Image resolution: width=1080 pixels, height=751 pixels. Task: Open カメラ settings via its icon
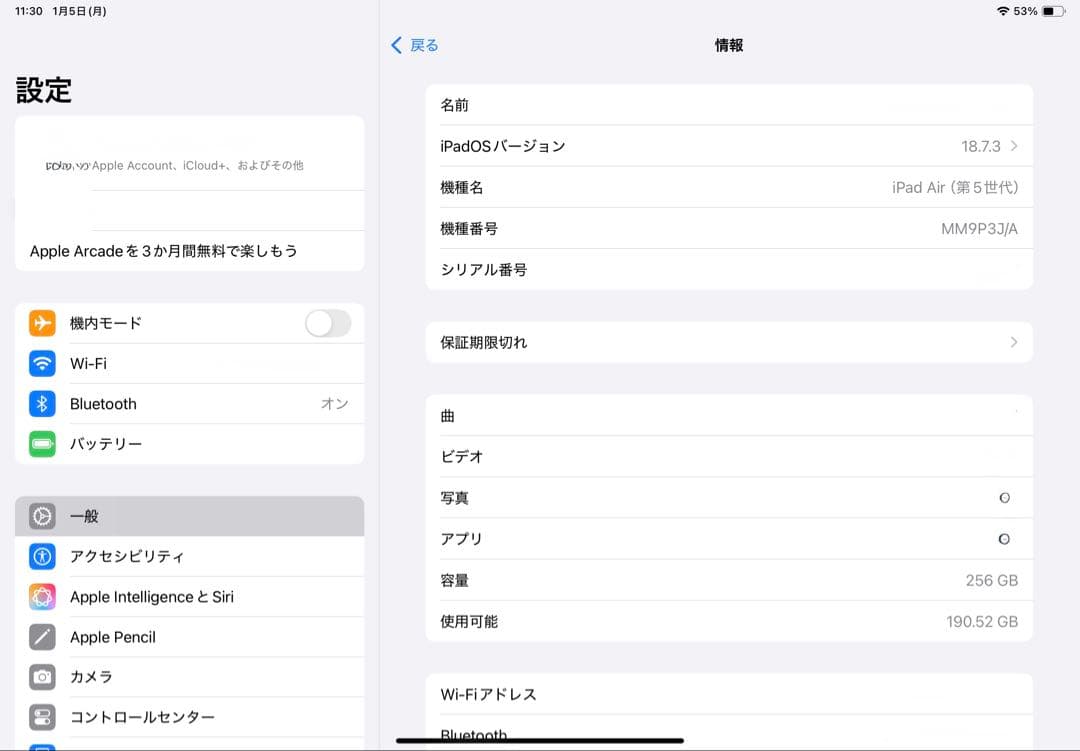41,677
